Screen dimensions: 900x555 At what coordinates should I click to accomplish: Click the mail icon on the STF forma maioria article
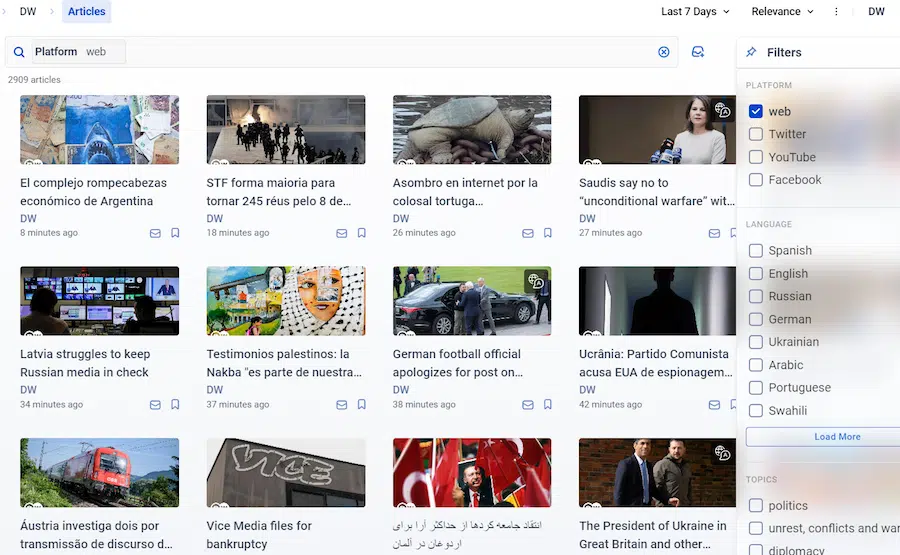[342, 233]
